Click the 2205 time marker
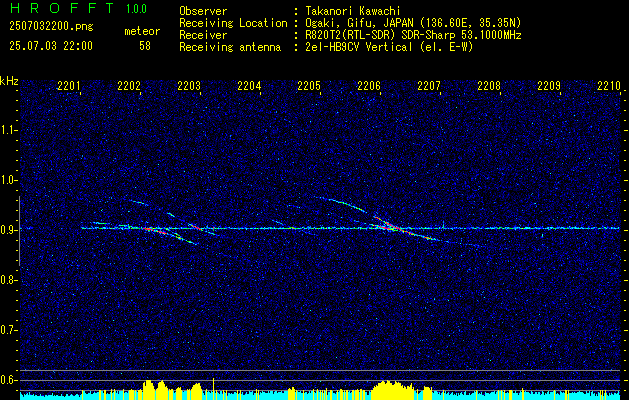Screen dimensions: 629x400 point(309,85)
